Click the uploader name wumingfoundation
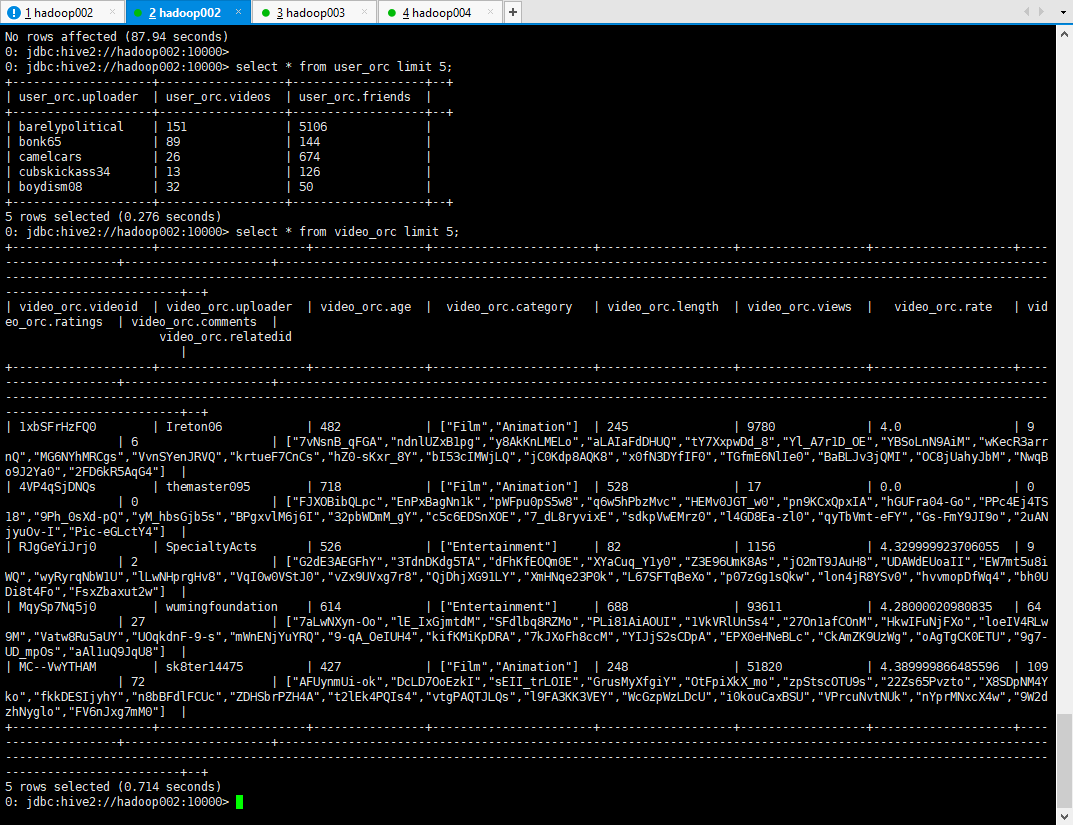 click(222, 607)
